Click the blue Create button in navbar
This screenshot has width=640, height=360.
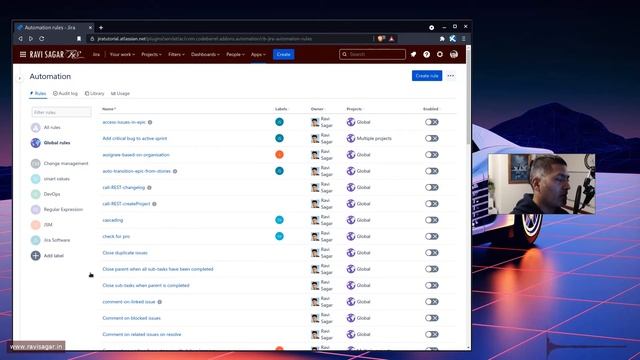[x=284, y=54]
